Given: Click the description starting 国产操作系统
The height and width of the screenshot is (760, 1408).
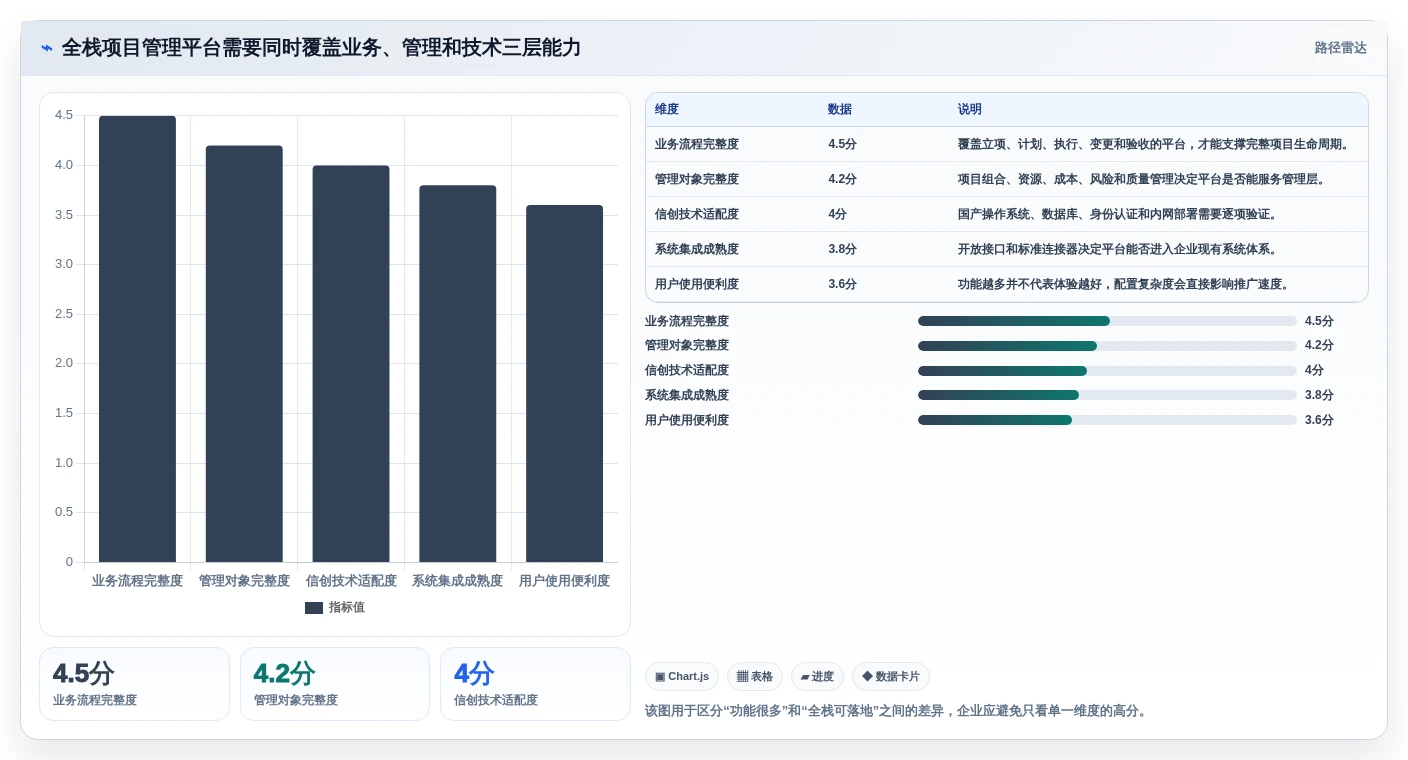Looking at the screenshot, I should pyautogui.click(x=1117, y=214).
